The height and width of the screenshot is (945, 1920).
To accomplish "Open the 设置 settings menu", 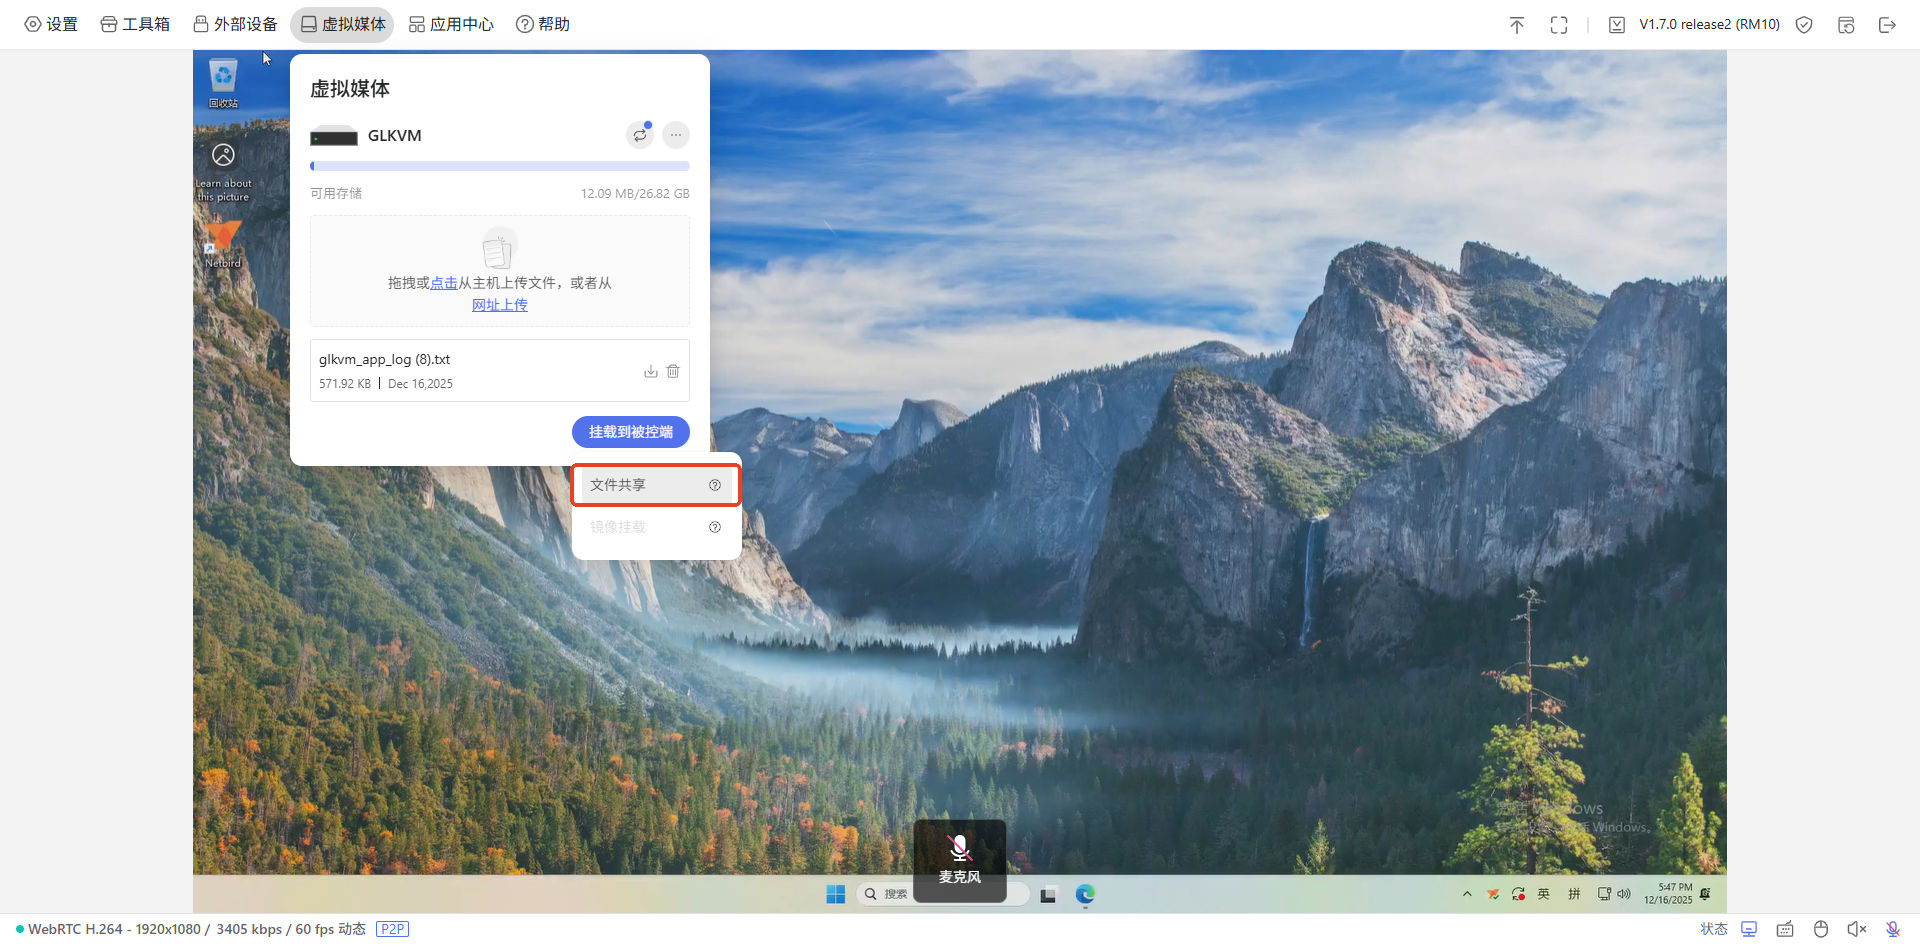I will click(x=51, y=24).
